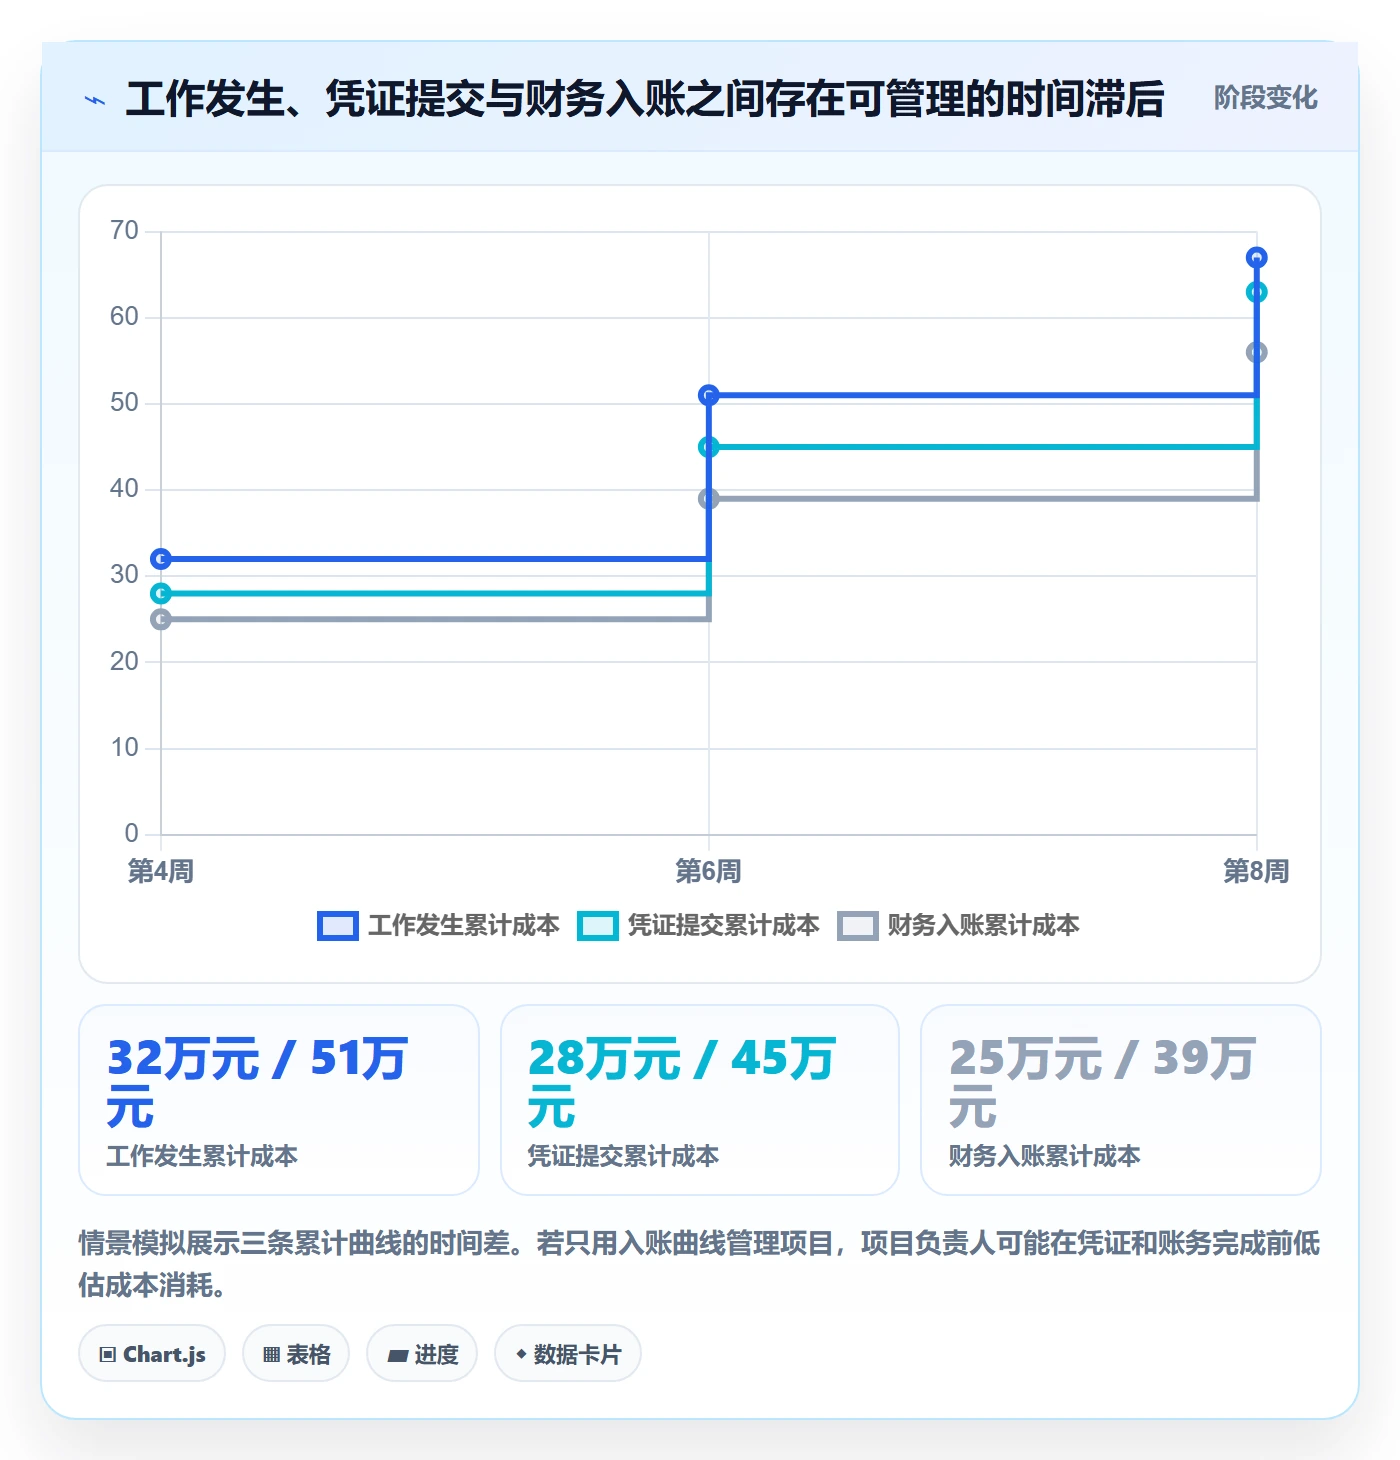
Task: Click the 第6周 axis label
Action: point(709,872)
